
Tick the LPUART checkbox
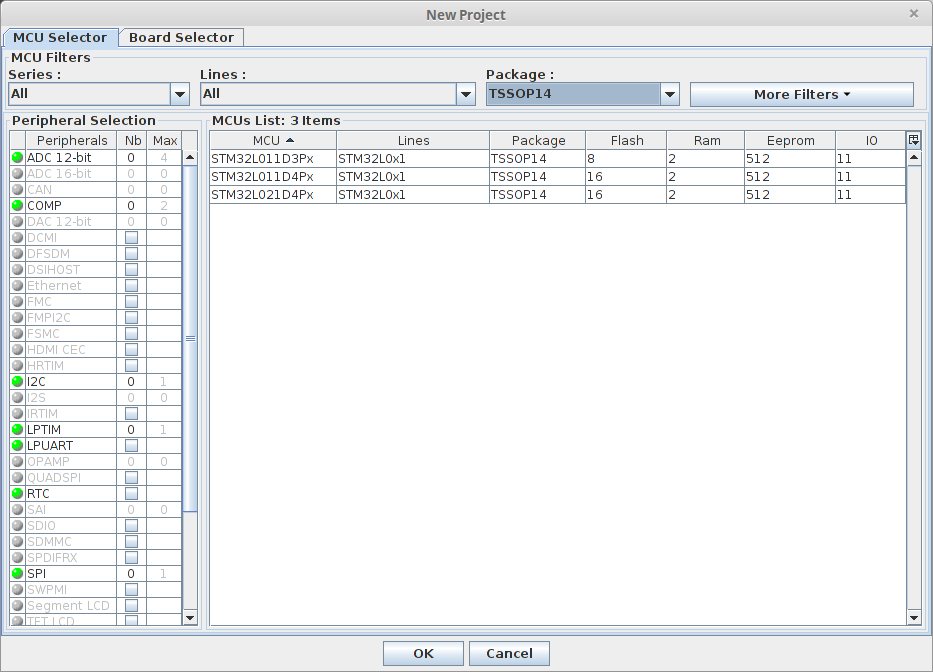(132, 446)
